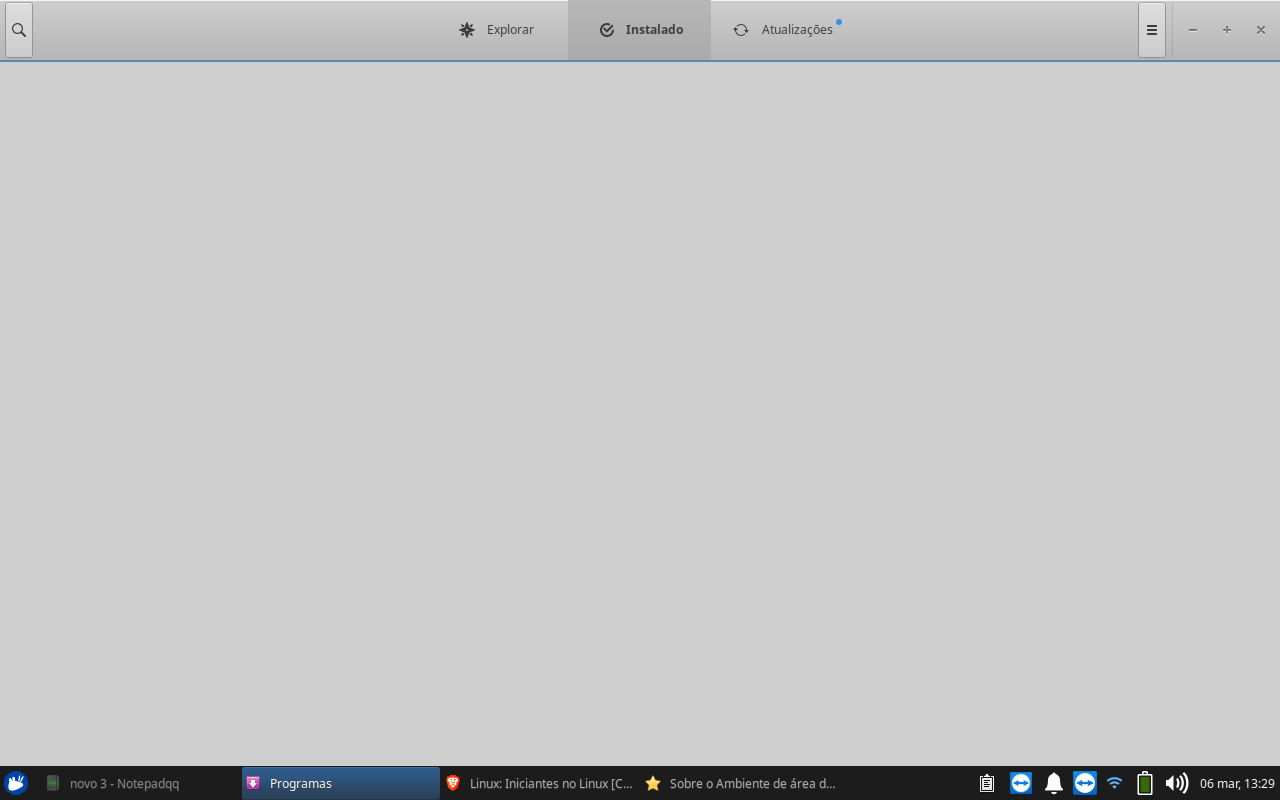Image resolution: width=1280 pixels, height=800 pixels.
Task: Click the Programas taskbar button
Action: click(340, 783)
